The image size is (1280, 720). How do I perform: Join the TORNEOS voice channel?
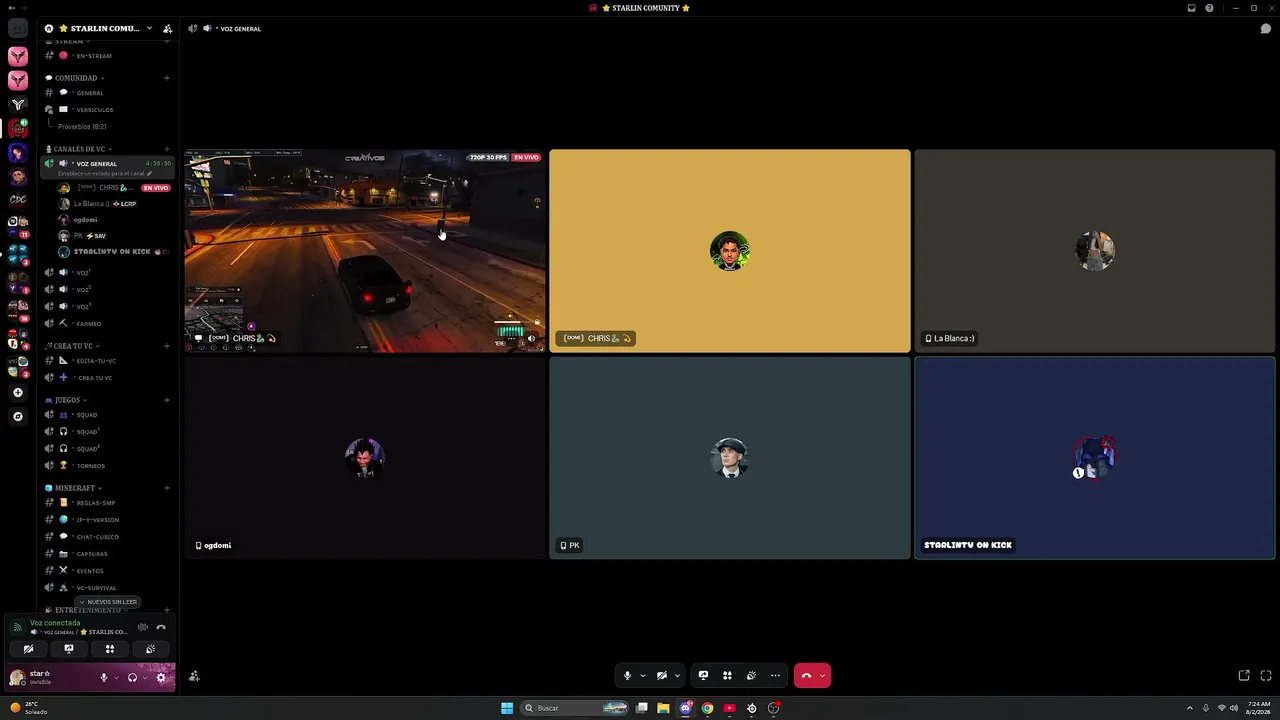[x=108, y=466]
